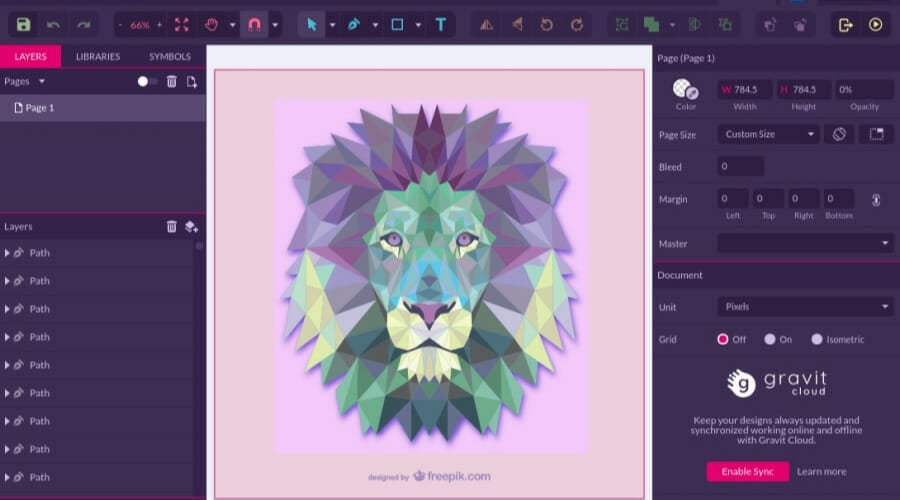Image resolution: width=900 pixels, height=500 pixels.
Task: Click the flip vertical icon
Action: pos(517,25)
